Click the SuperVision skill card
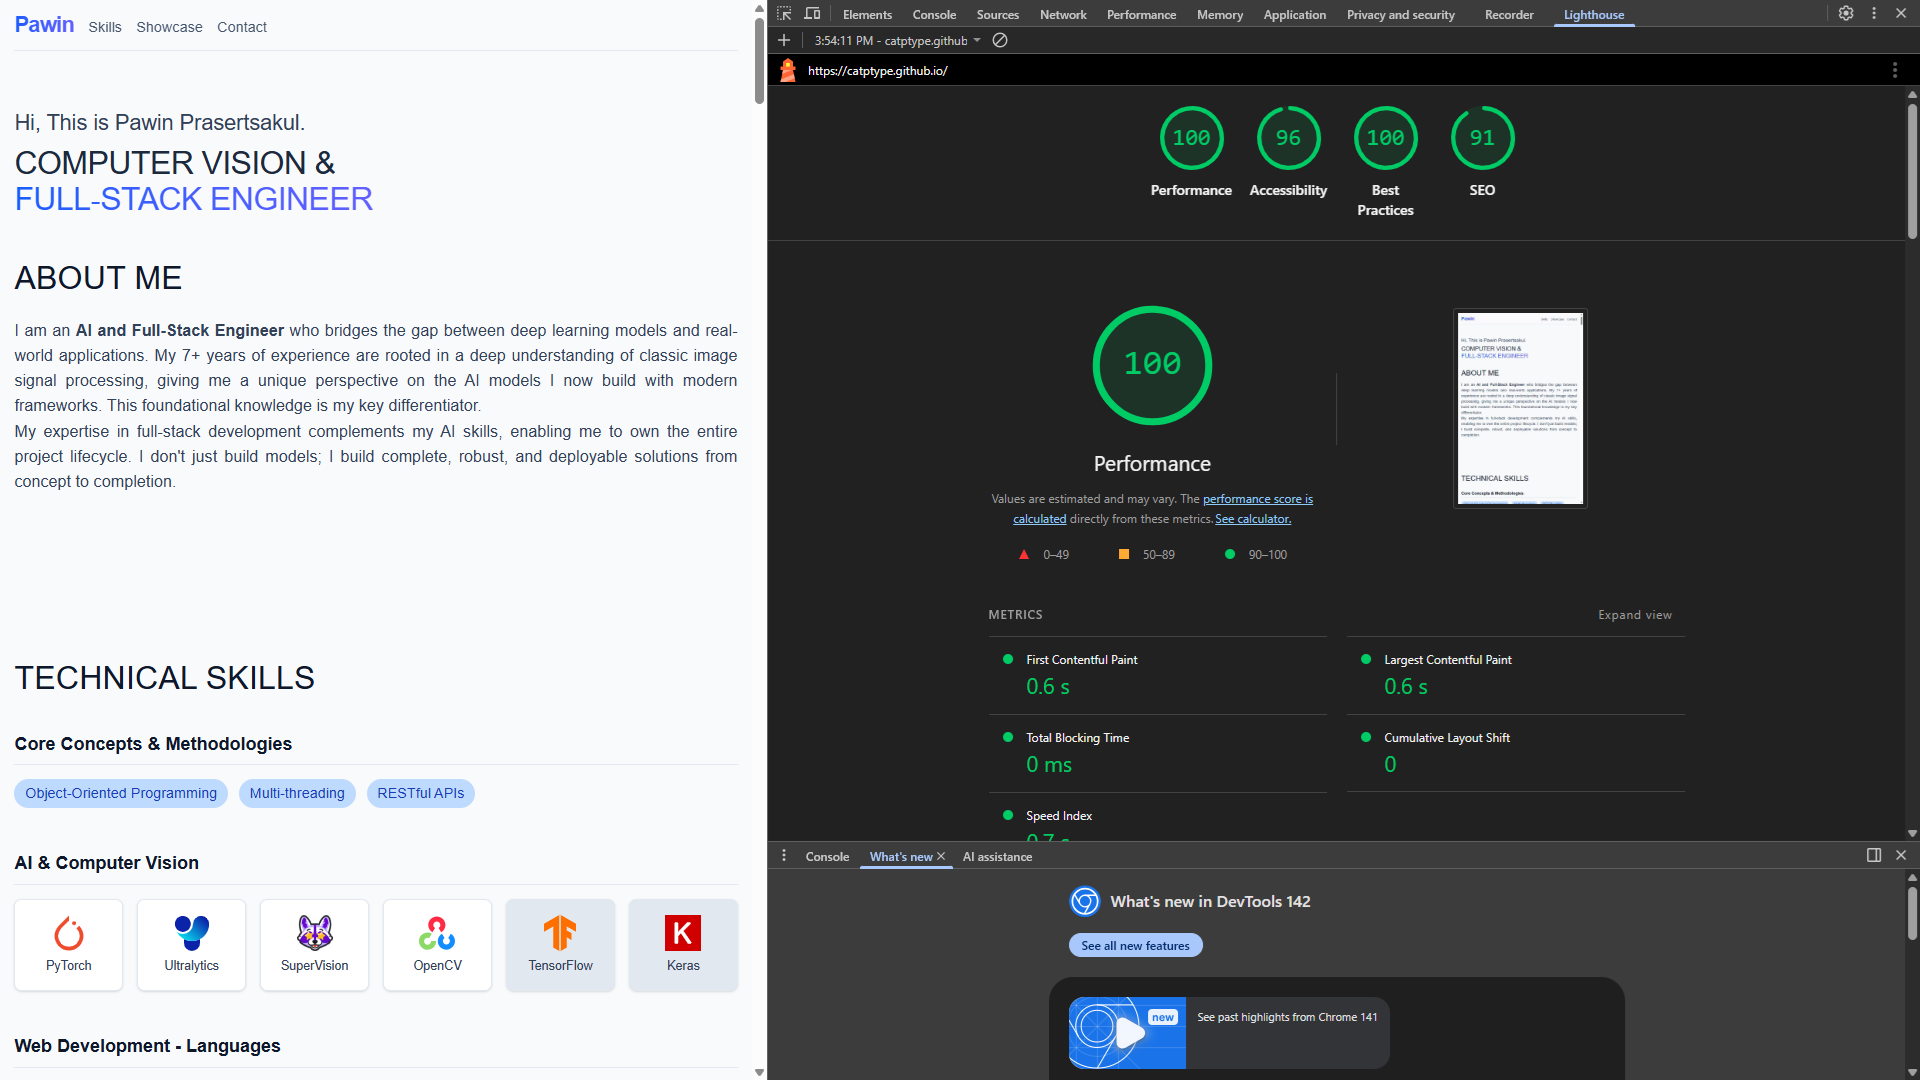Image resolution: width=1920 pixels, height=1080 pixels. [315, 945]
